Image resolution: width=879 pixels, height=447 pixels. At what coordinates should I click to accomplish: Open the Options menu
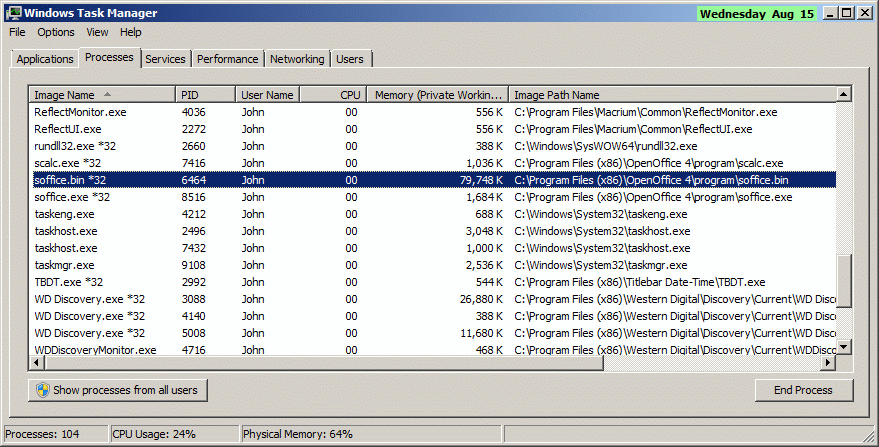[x=56, y=32]
